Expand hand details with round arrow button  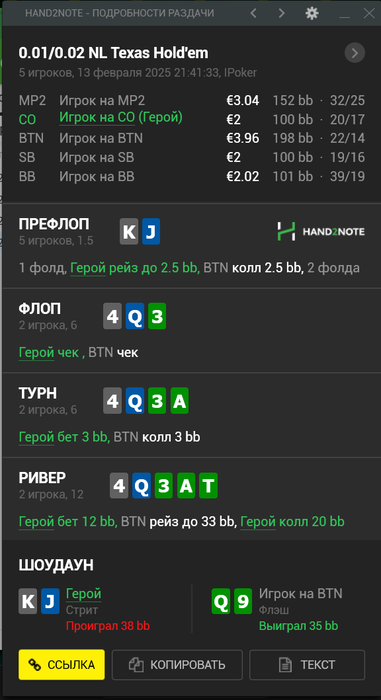pyautogui.click(x=355, y=54)
